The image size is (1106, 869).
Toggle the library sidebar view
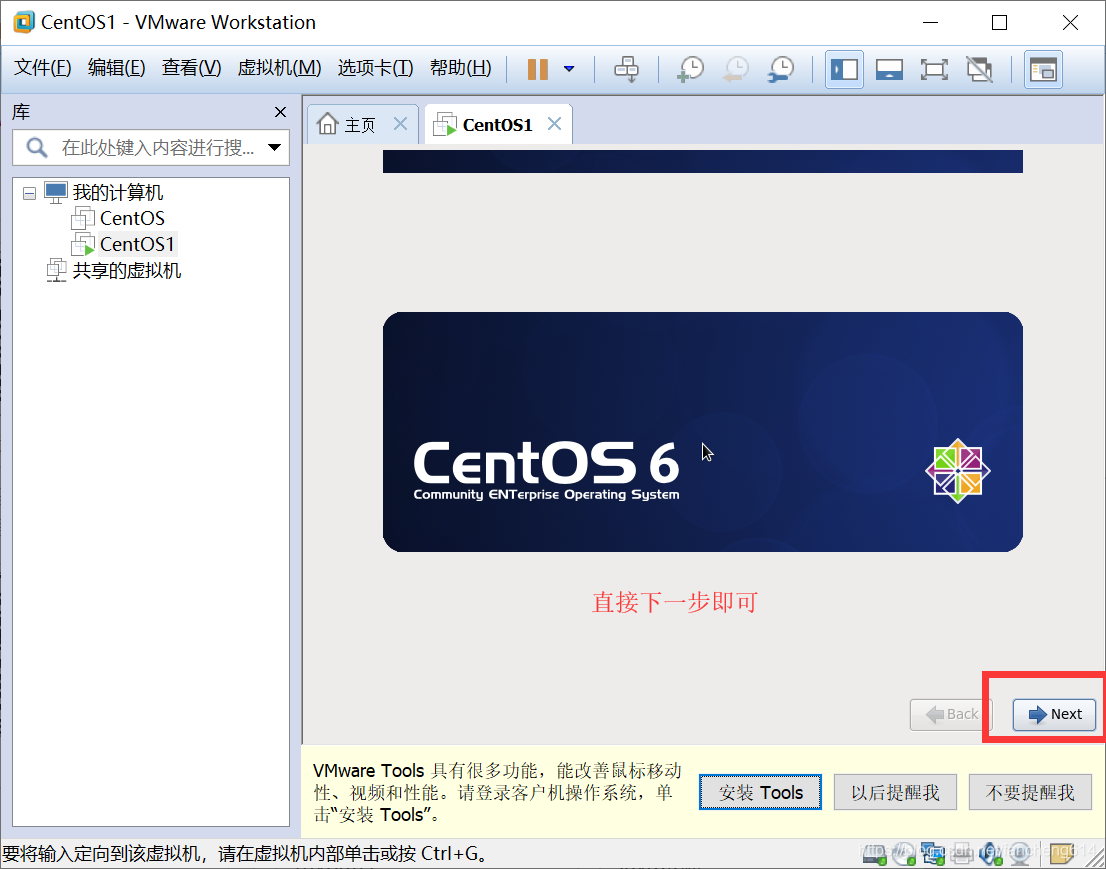[x=844, y=69]
